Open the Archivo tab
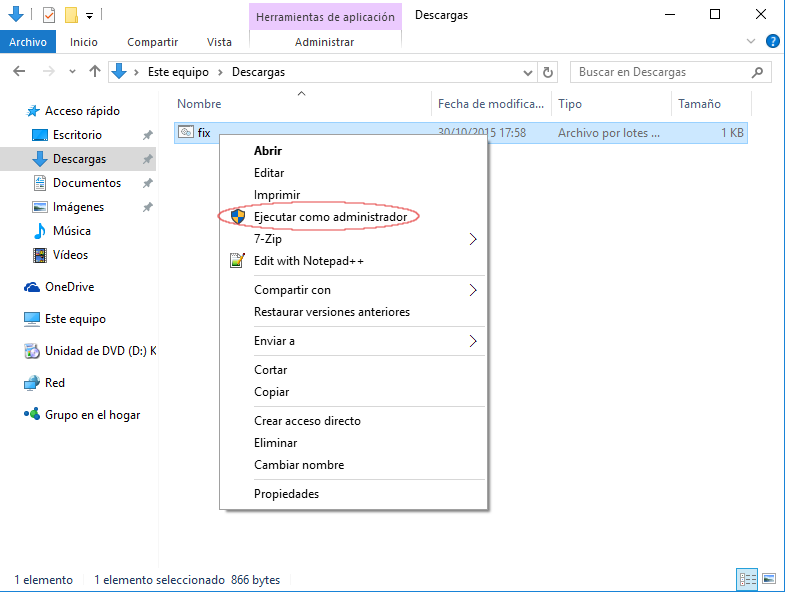This screenshot has height=592, width=785. [29, 42]
